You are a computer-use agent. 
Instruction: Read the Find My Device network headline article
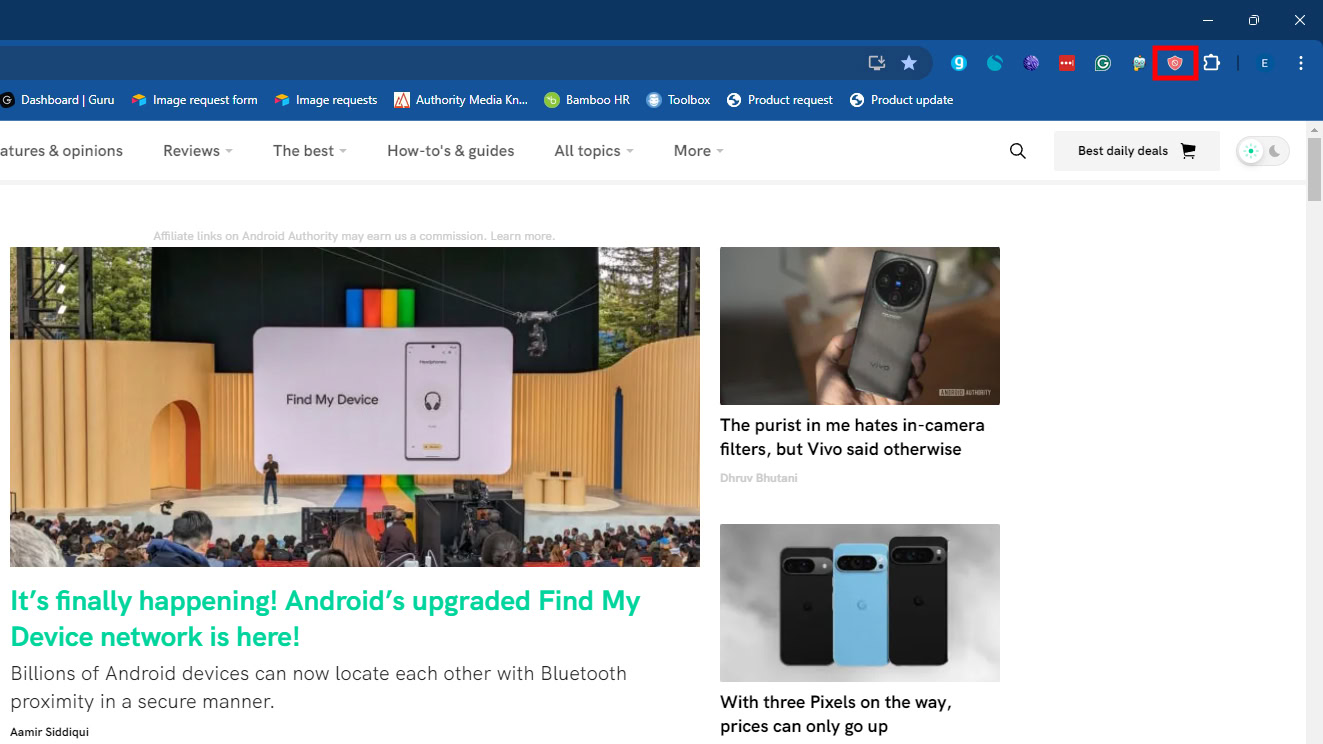(325, 619)
